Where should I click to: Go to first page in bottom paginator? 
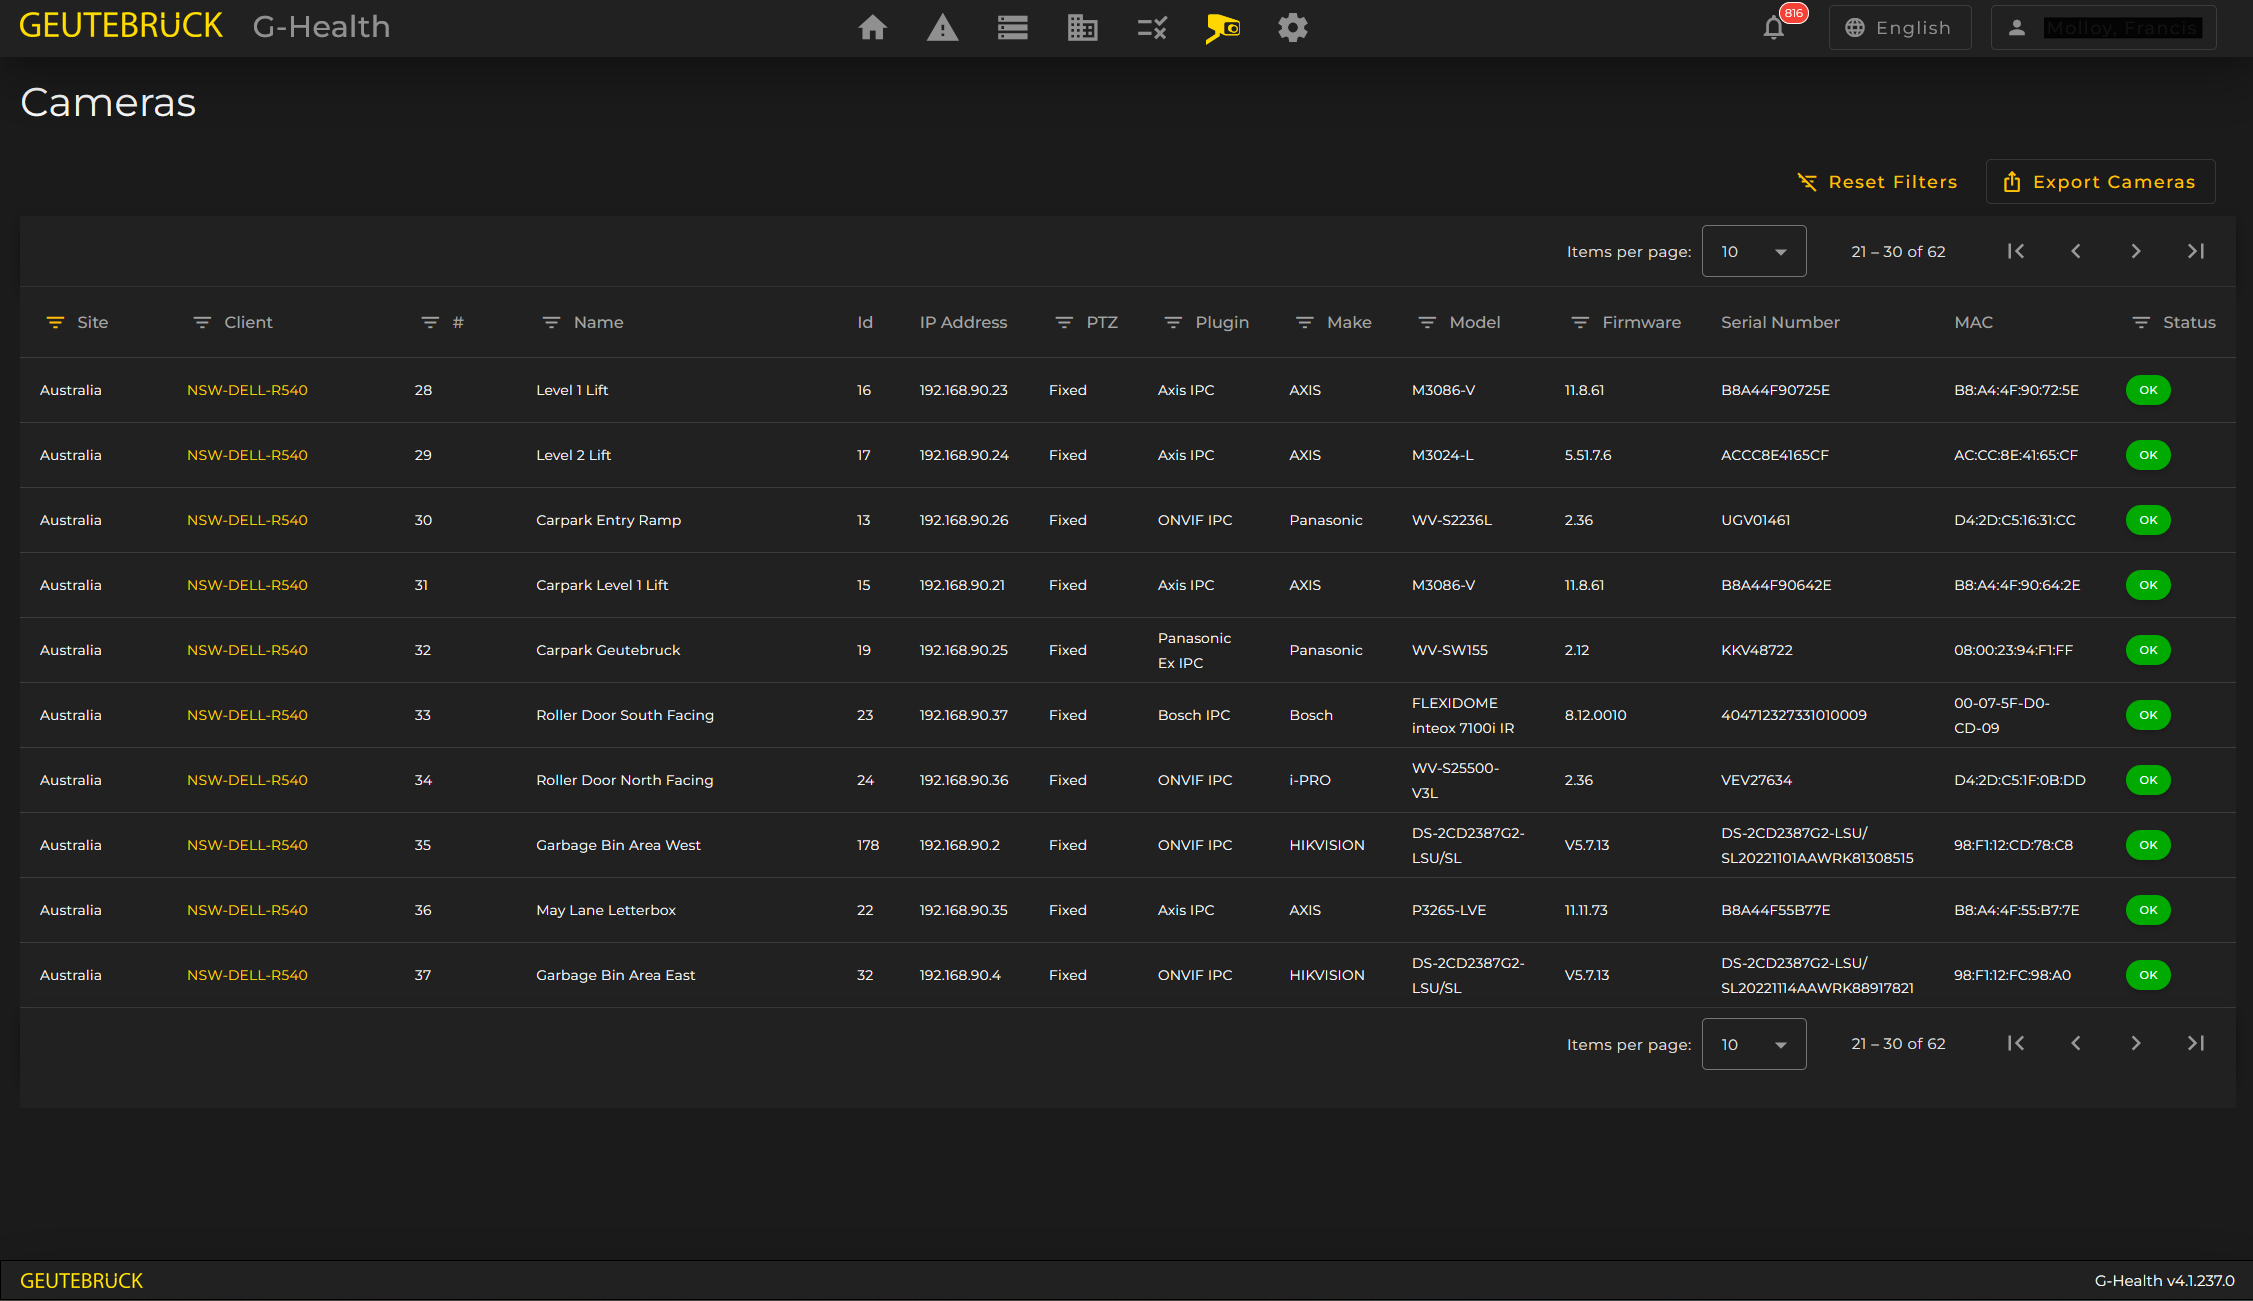[x=2016, y=1043]
